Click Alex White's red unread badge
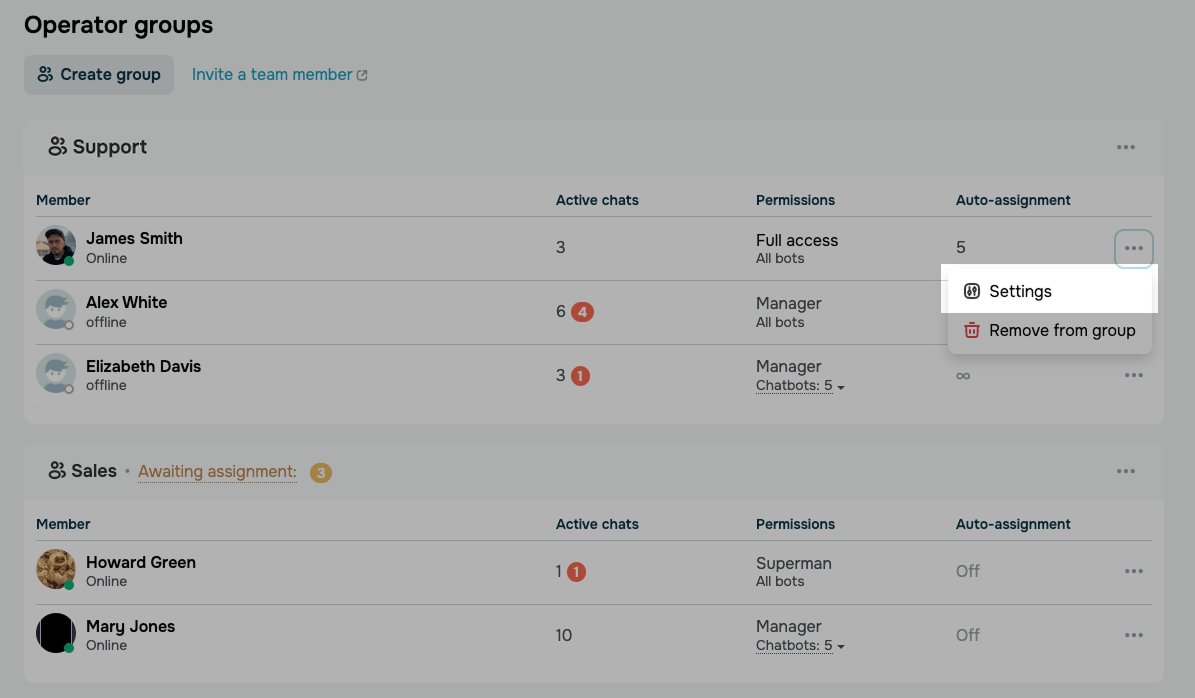 tap(582, 312)
